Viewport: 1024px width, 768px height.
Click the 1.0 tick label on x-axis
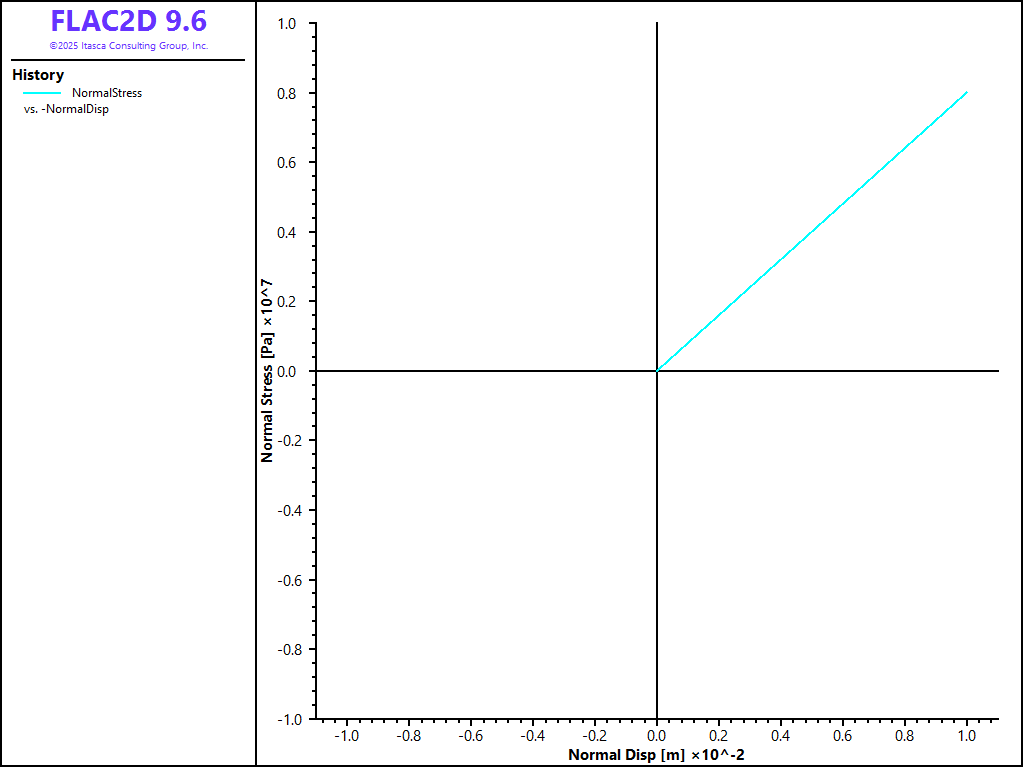pyautogui.click(x=966, y=735)
